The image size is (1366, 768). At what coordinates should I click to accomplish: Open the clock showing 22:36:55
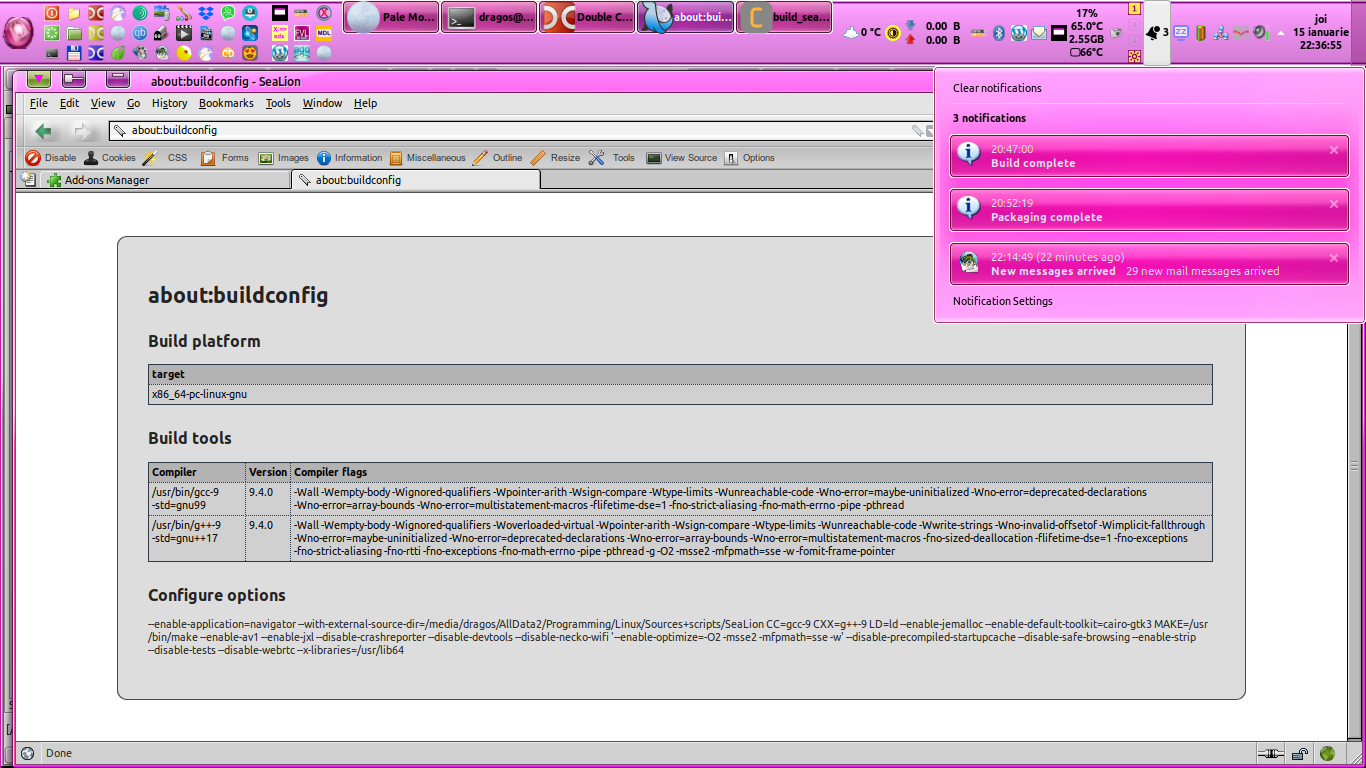point(1320,32)
